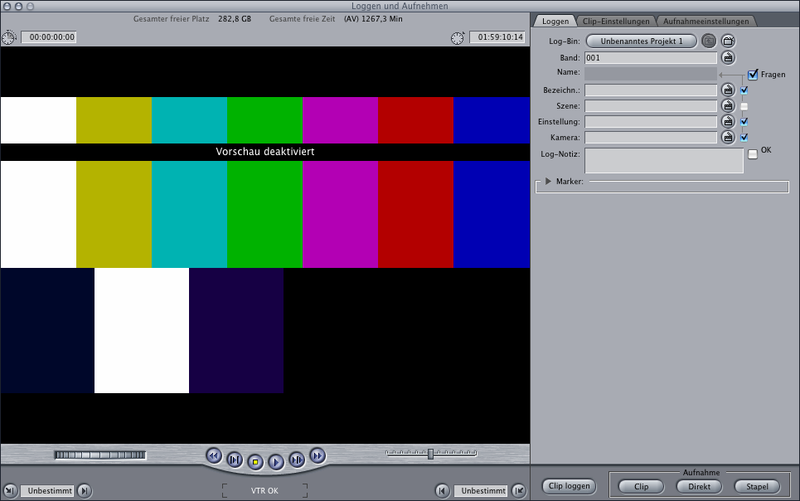The height and width of the screenshot is (501, 800).
Task: Start tape playback with the play button
Action: point(276,462)
